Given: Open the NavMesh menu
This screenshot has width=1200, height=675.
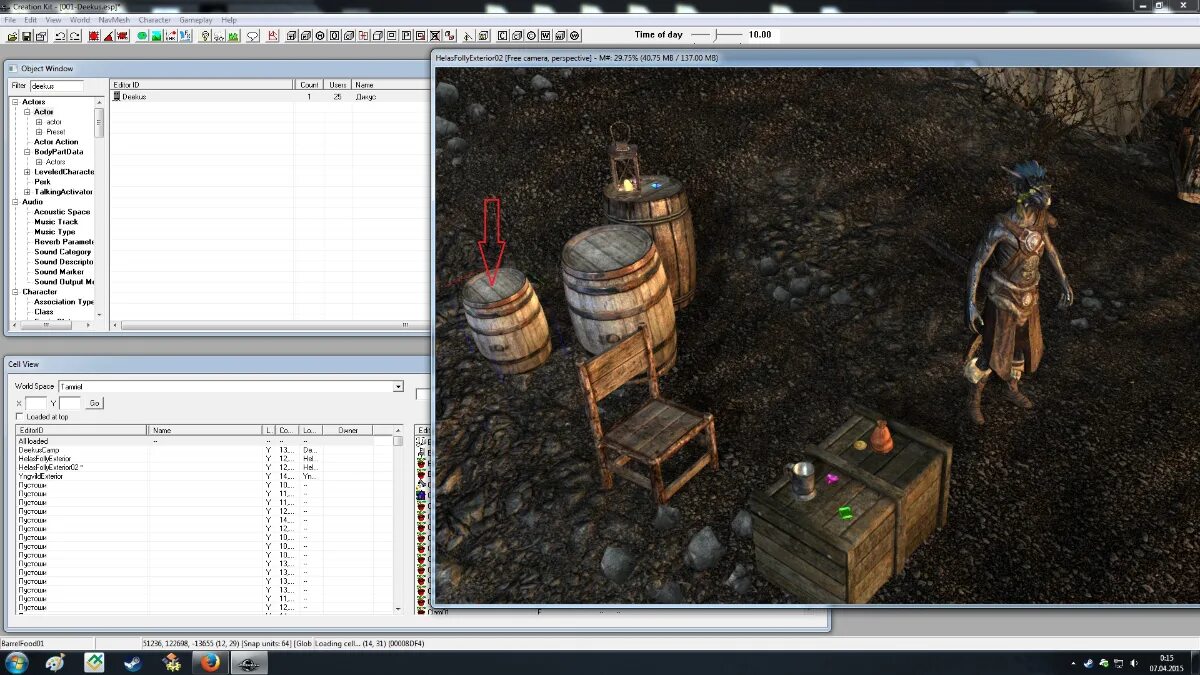Looking at the screenshot, I should 114,20.
